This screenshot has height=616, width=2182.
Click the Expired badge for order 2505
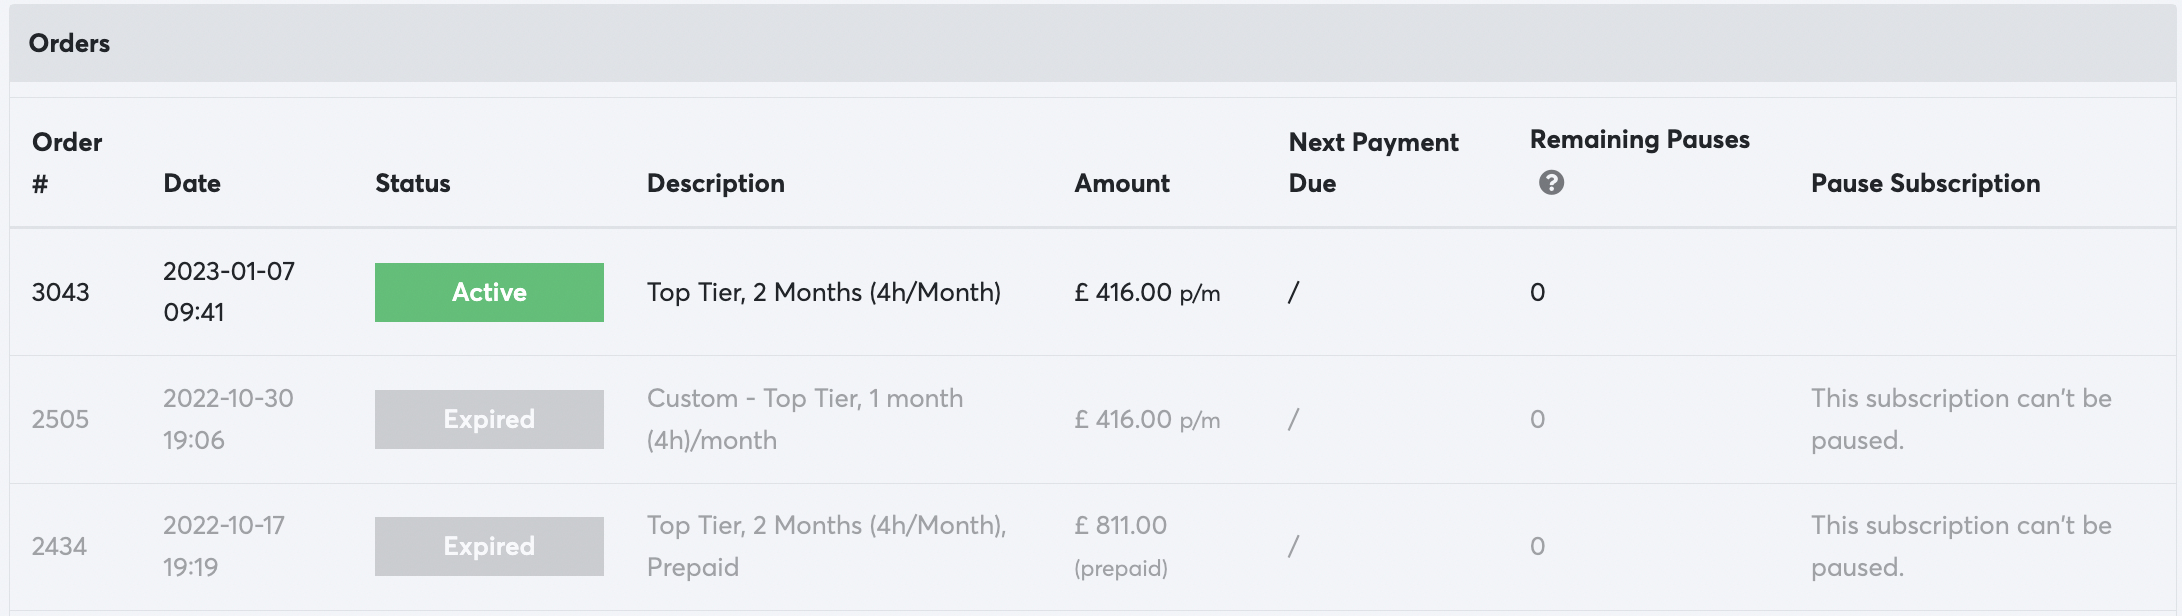489,419
